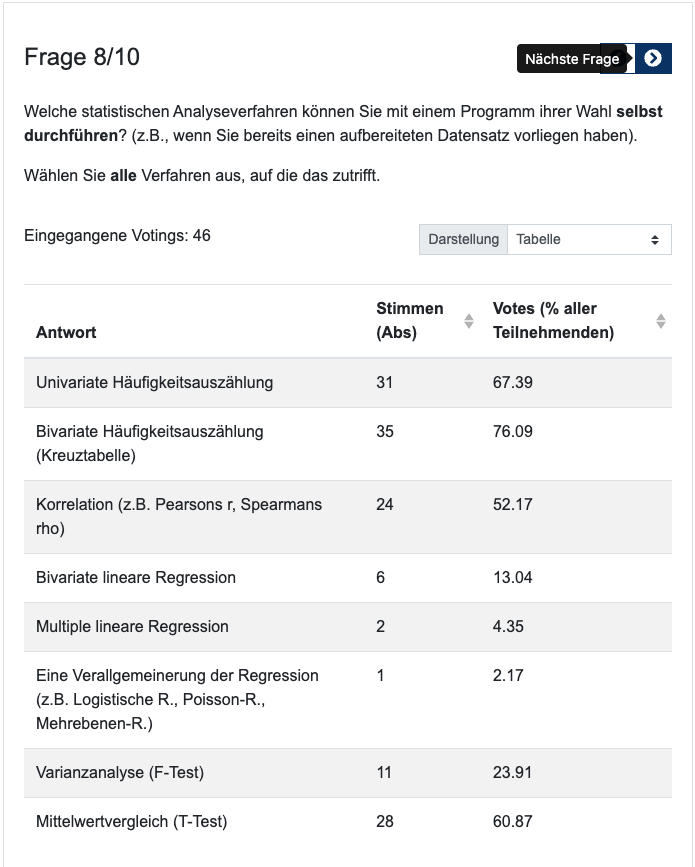Viewport: 695px width, 867px height.
Task: Click the Frage 8/10 heading
Action: (82, 58)
